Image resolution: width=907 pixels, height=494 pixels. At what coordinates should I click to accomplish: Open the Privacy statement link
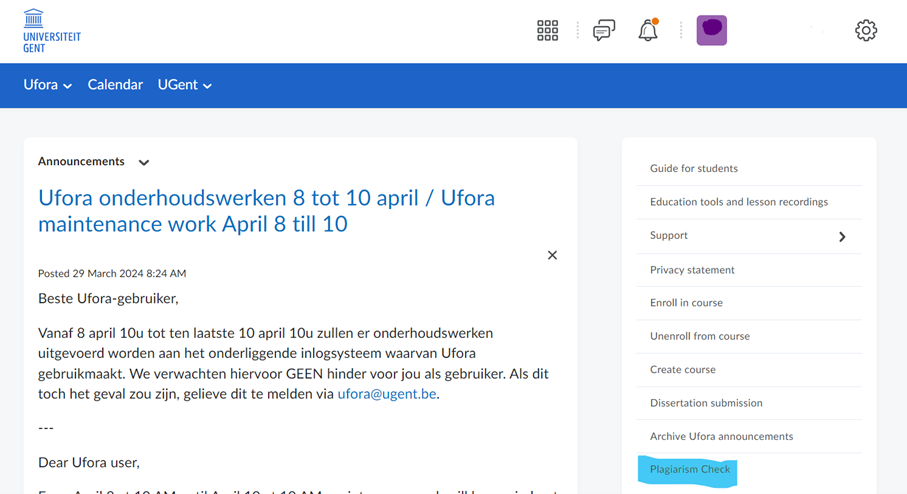pos(692,270)
